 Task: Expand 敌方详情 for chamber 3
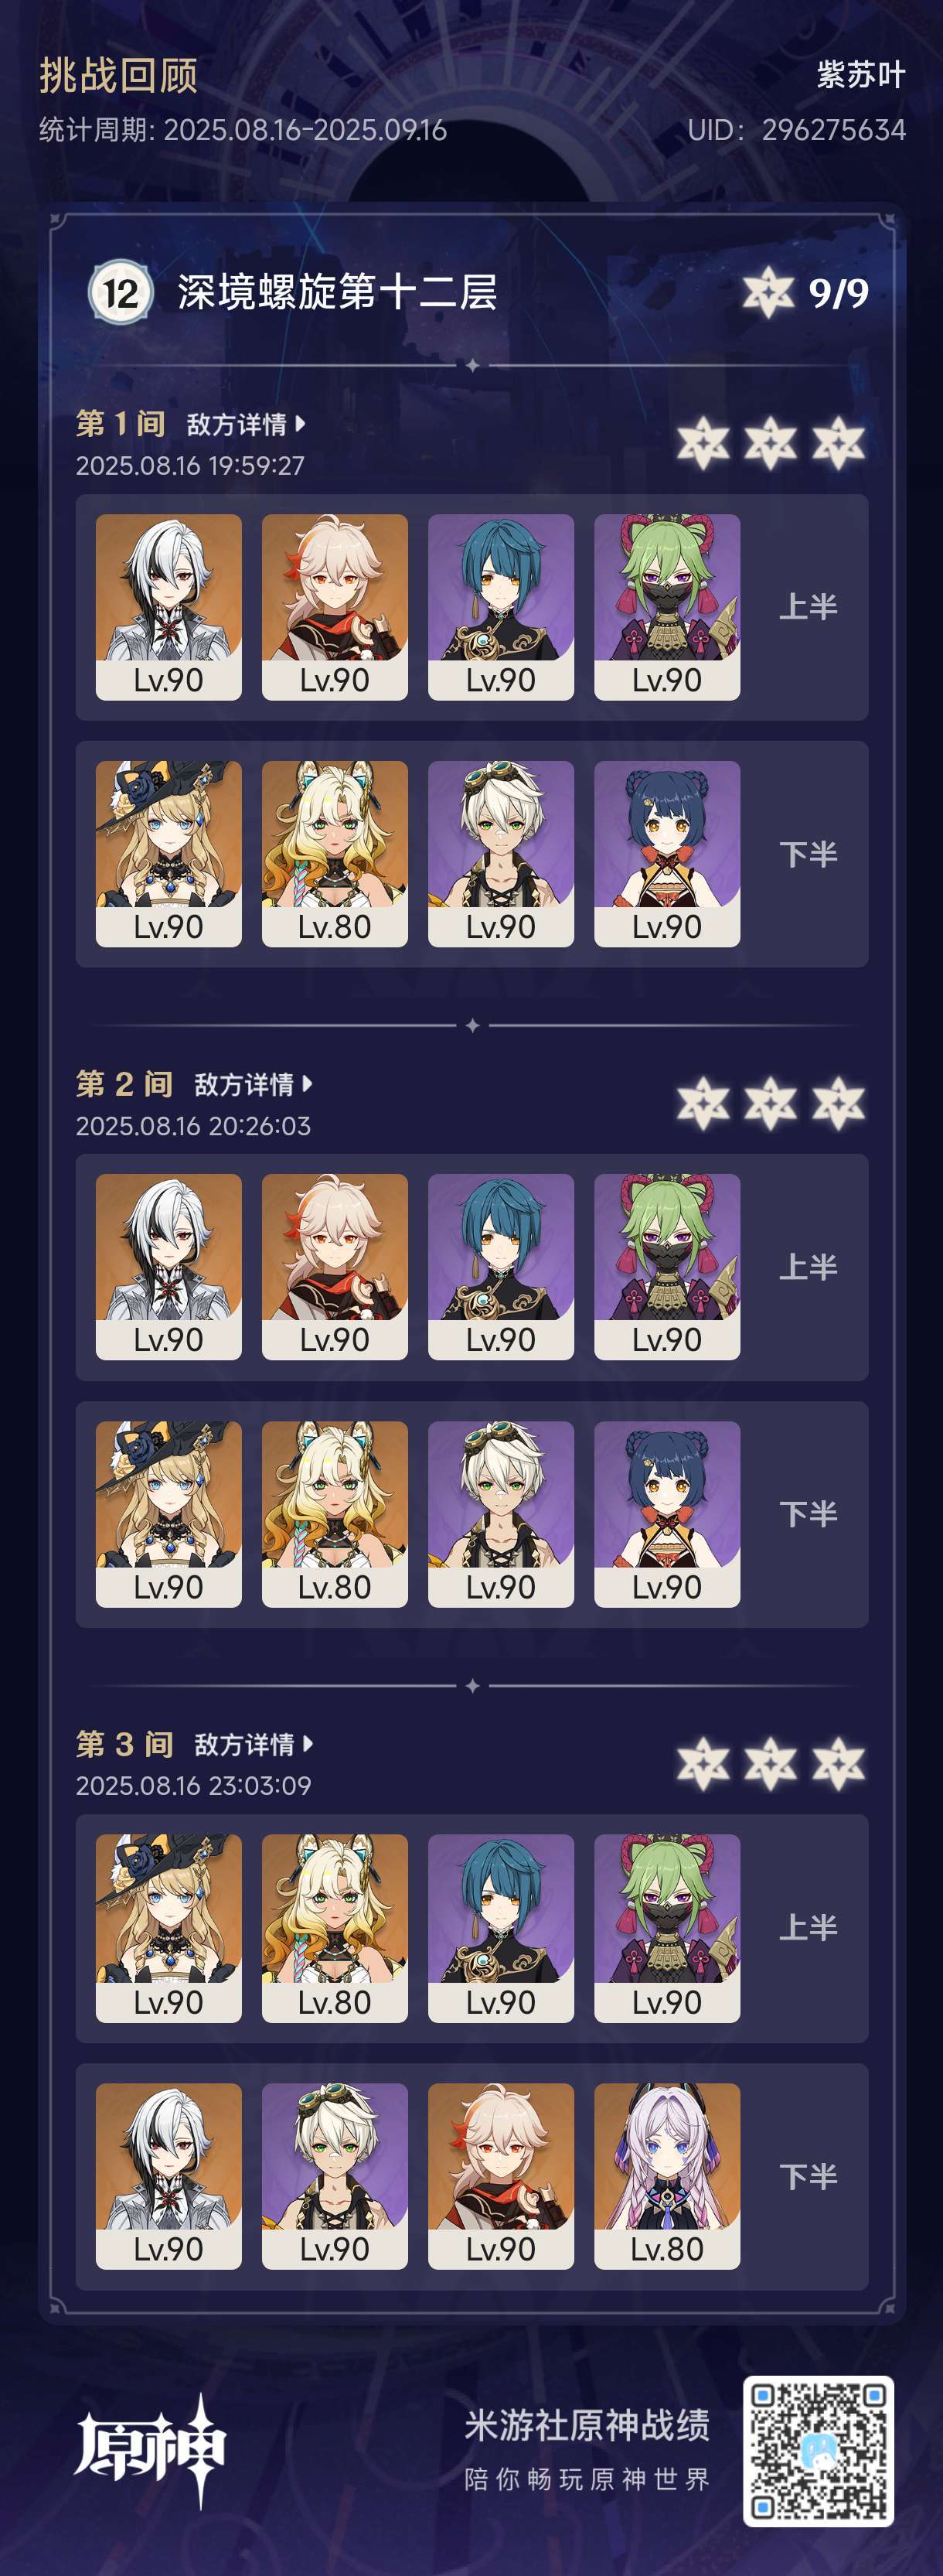point(253,1744)
